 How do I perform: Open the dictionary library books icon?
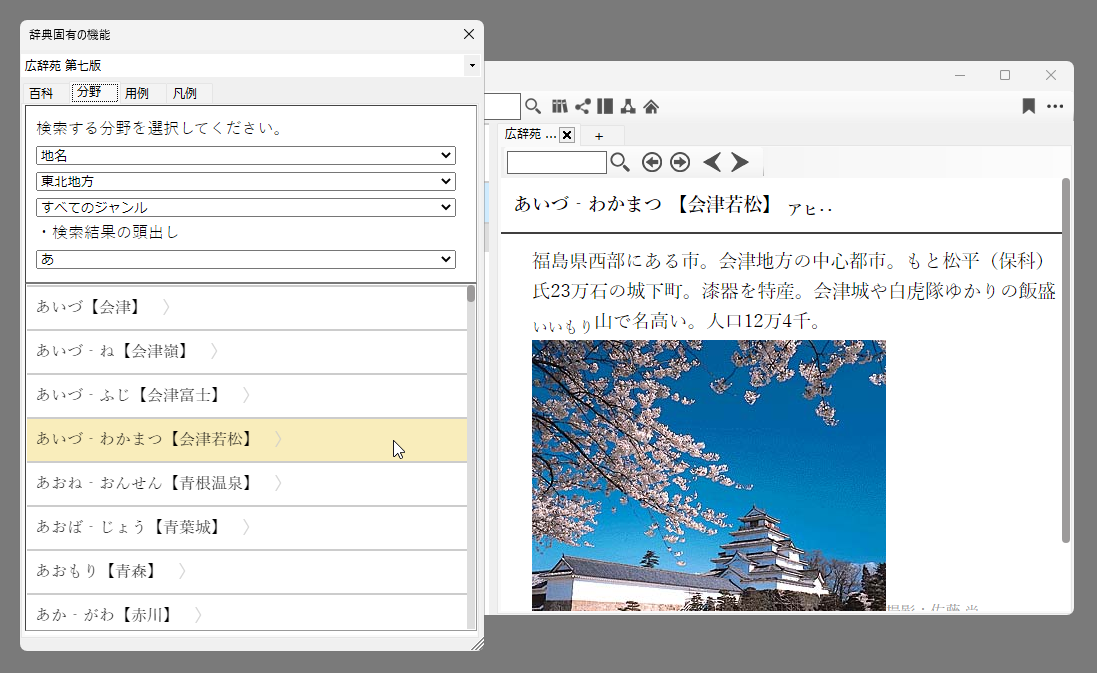tap(559, 106)
